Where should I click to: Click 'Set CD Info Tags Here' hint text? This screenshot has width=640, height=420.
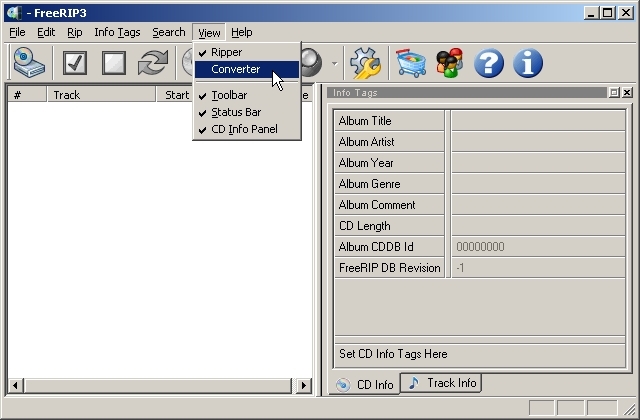(x=393, y=354)
